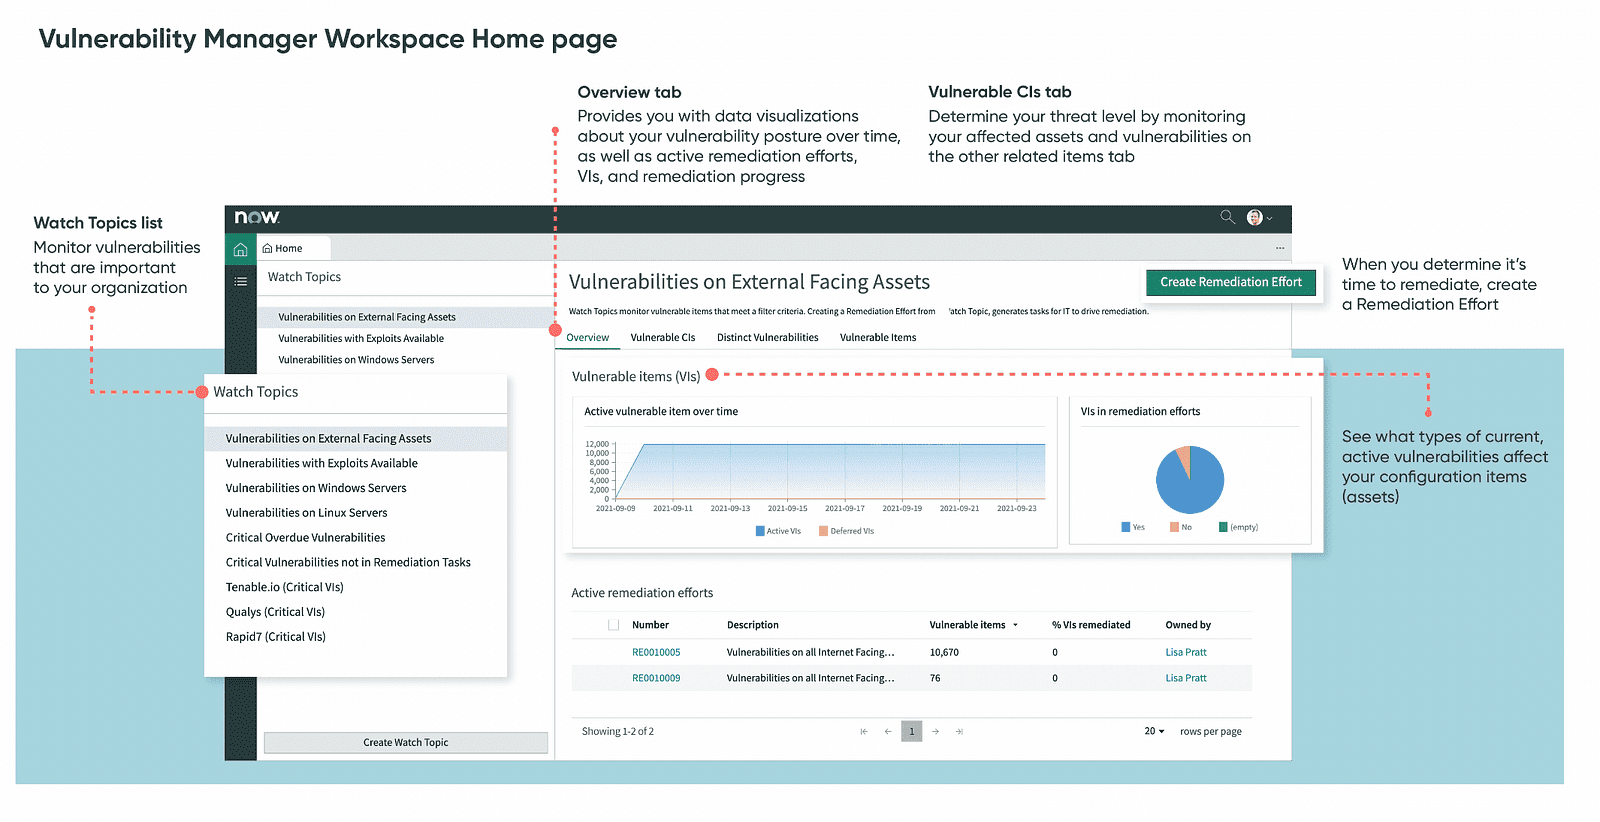Go to previous page arrow
Viewport: 1600px width, 822px height.
(x=888, y=732)
